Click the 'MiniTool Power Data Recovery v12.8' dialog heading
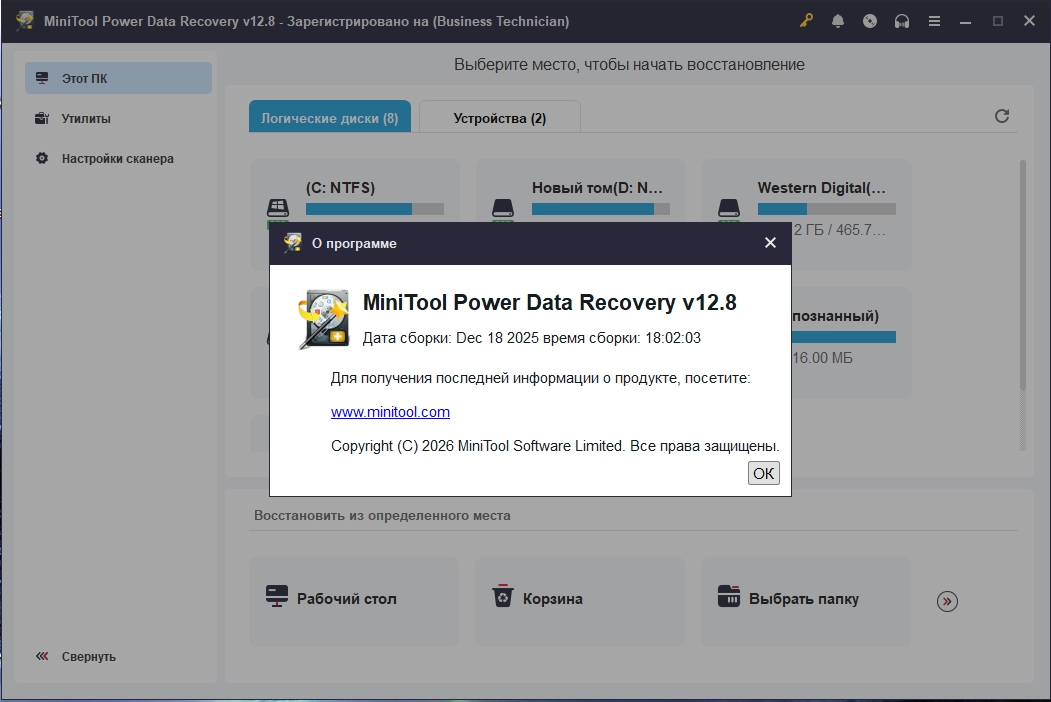 (x=550, y=302)
